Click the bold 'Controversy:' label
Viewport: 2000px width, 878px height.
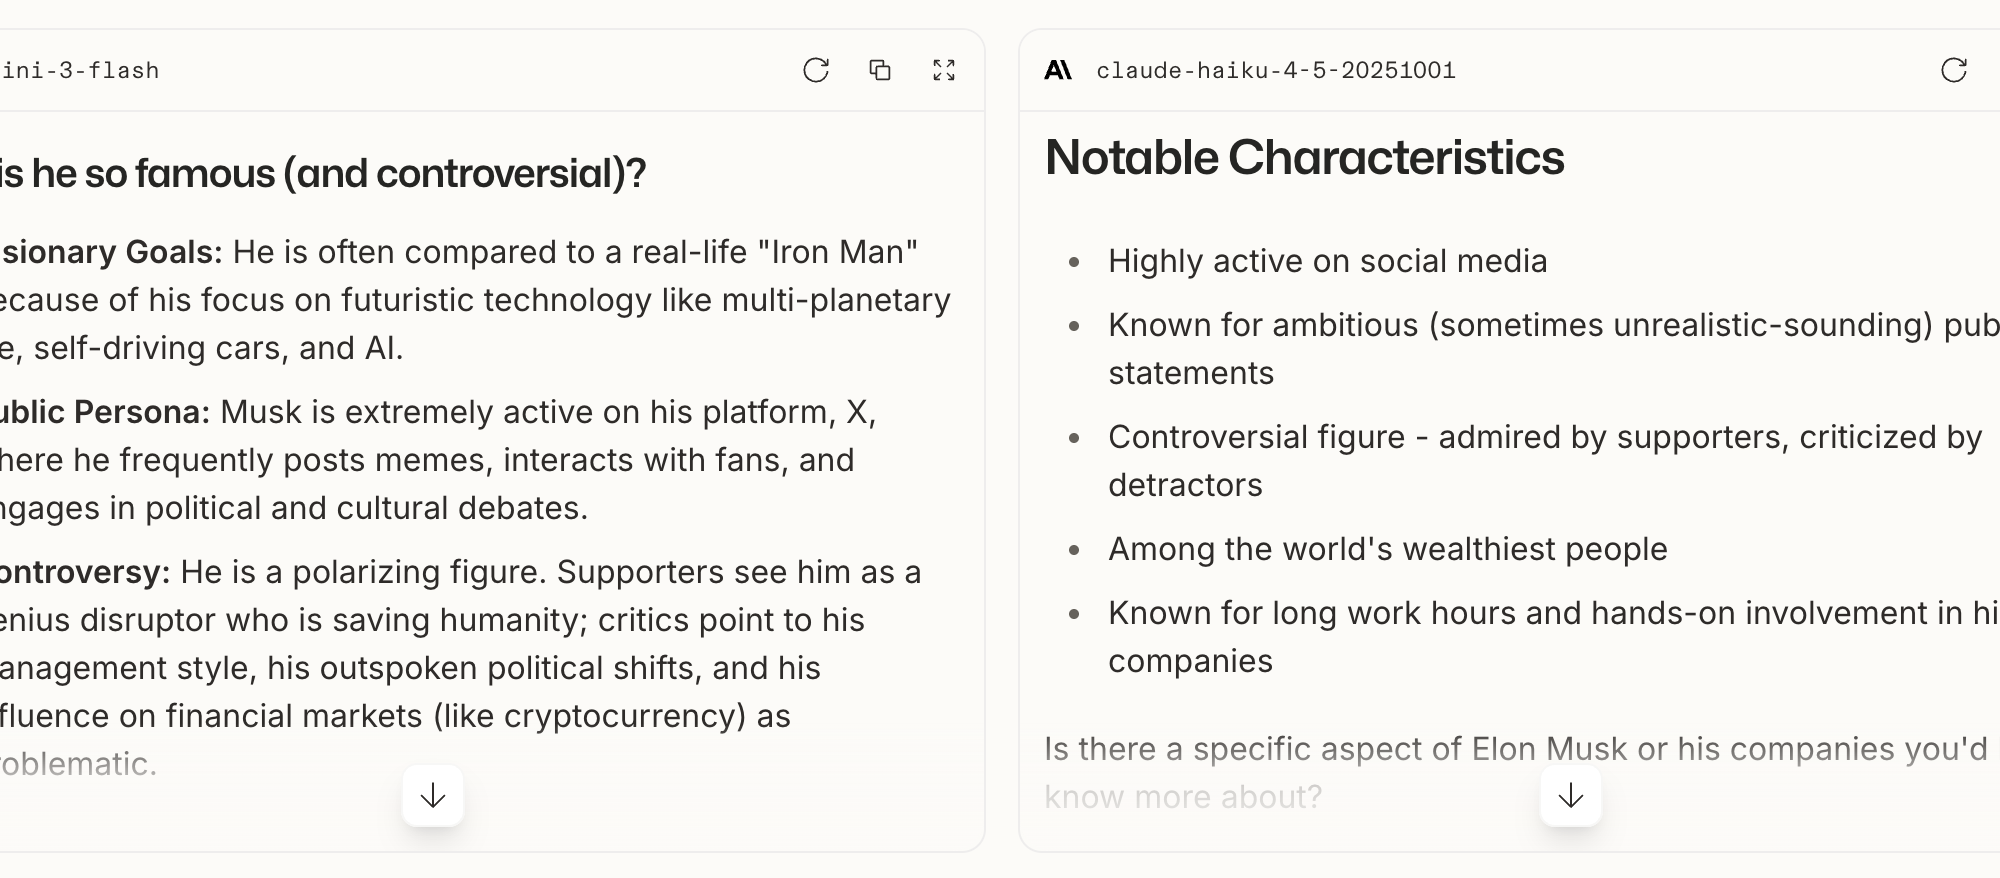tap(85, 572)
